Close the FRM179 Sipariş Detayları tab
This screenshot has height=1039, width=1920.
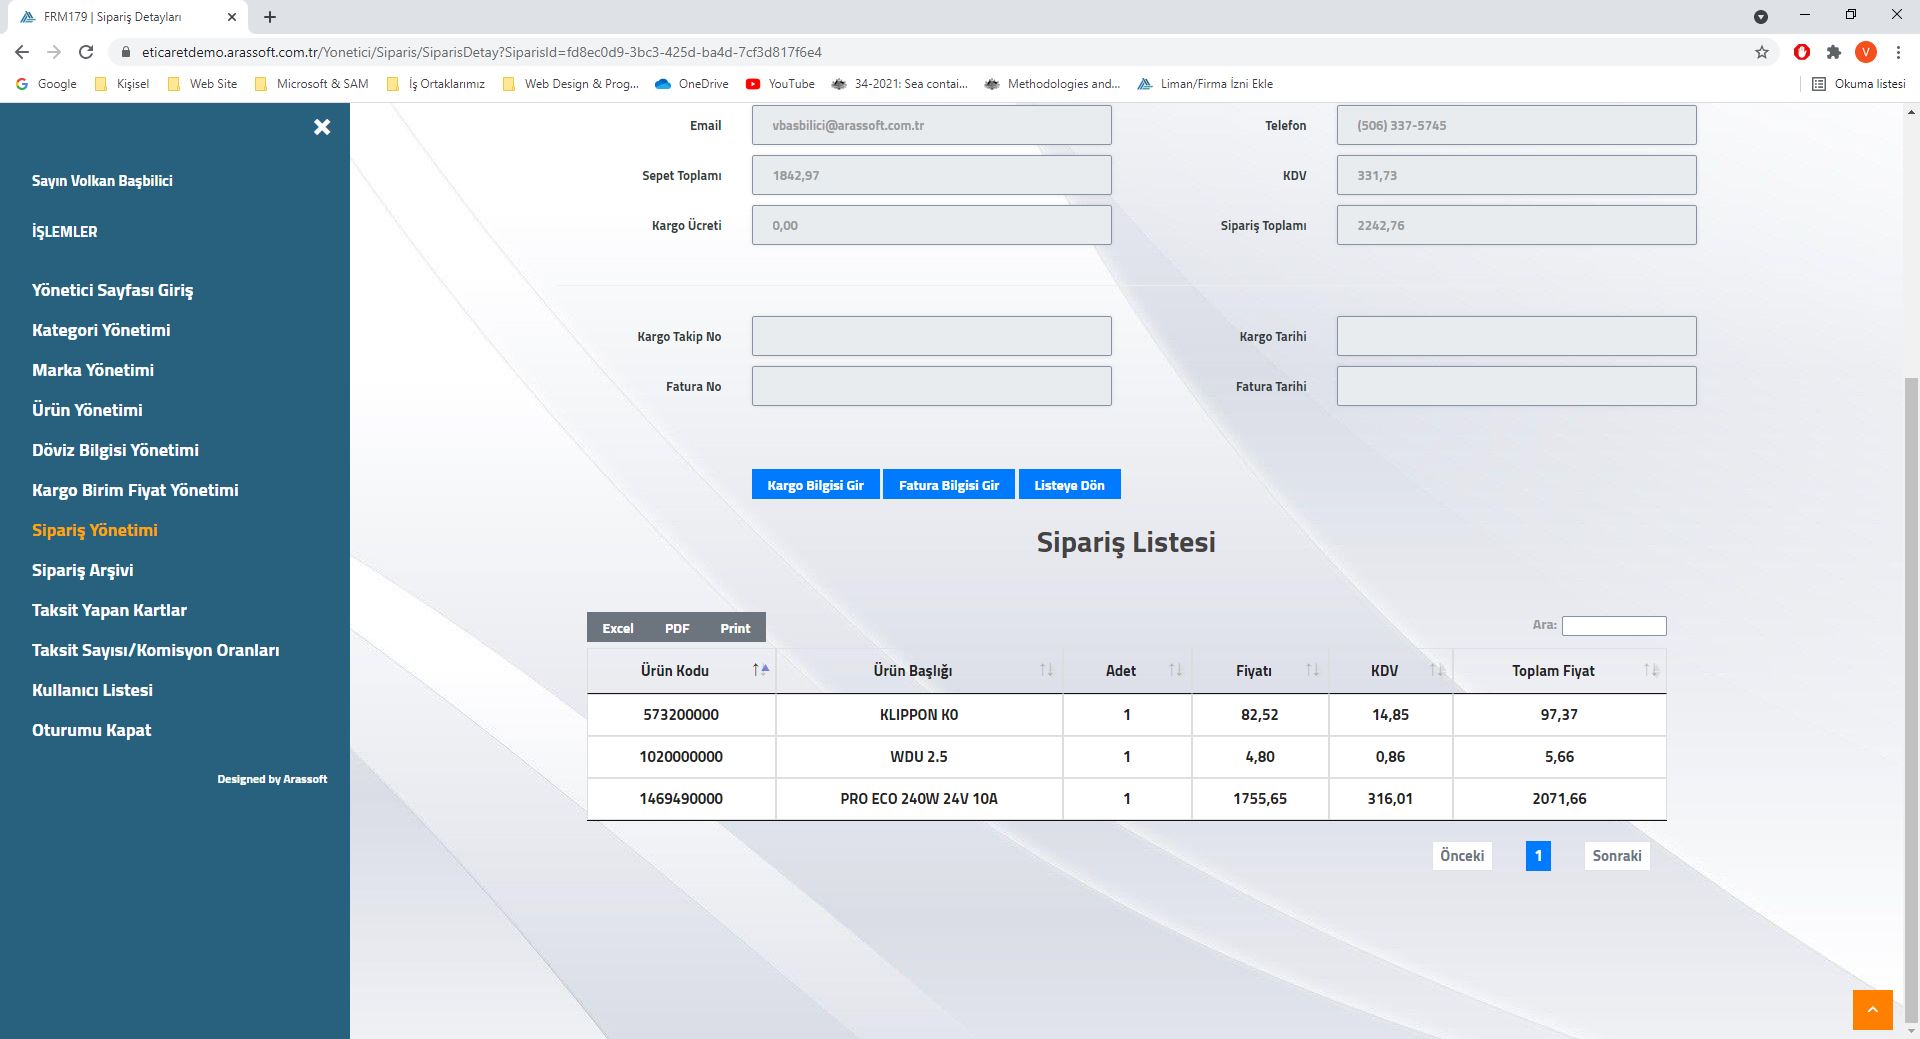[x=232, y=17]
